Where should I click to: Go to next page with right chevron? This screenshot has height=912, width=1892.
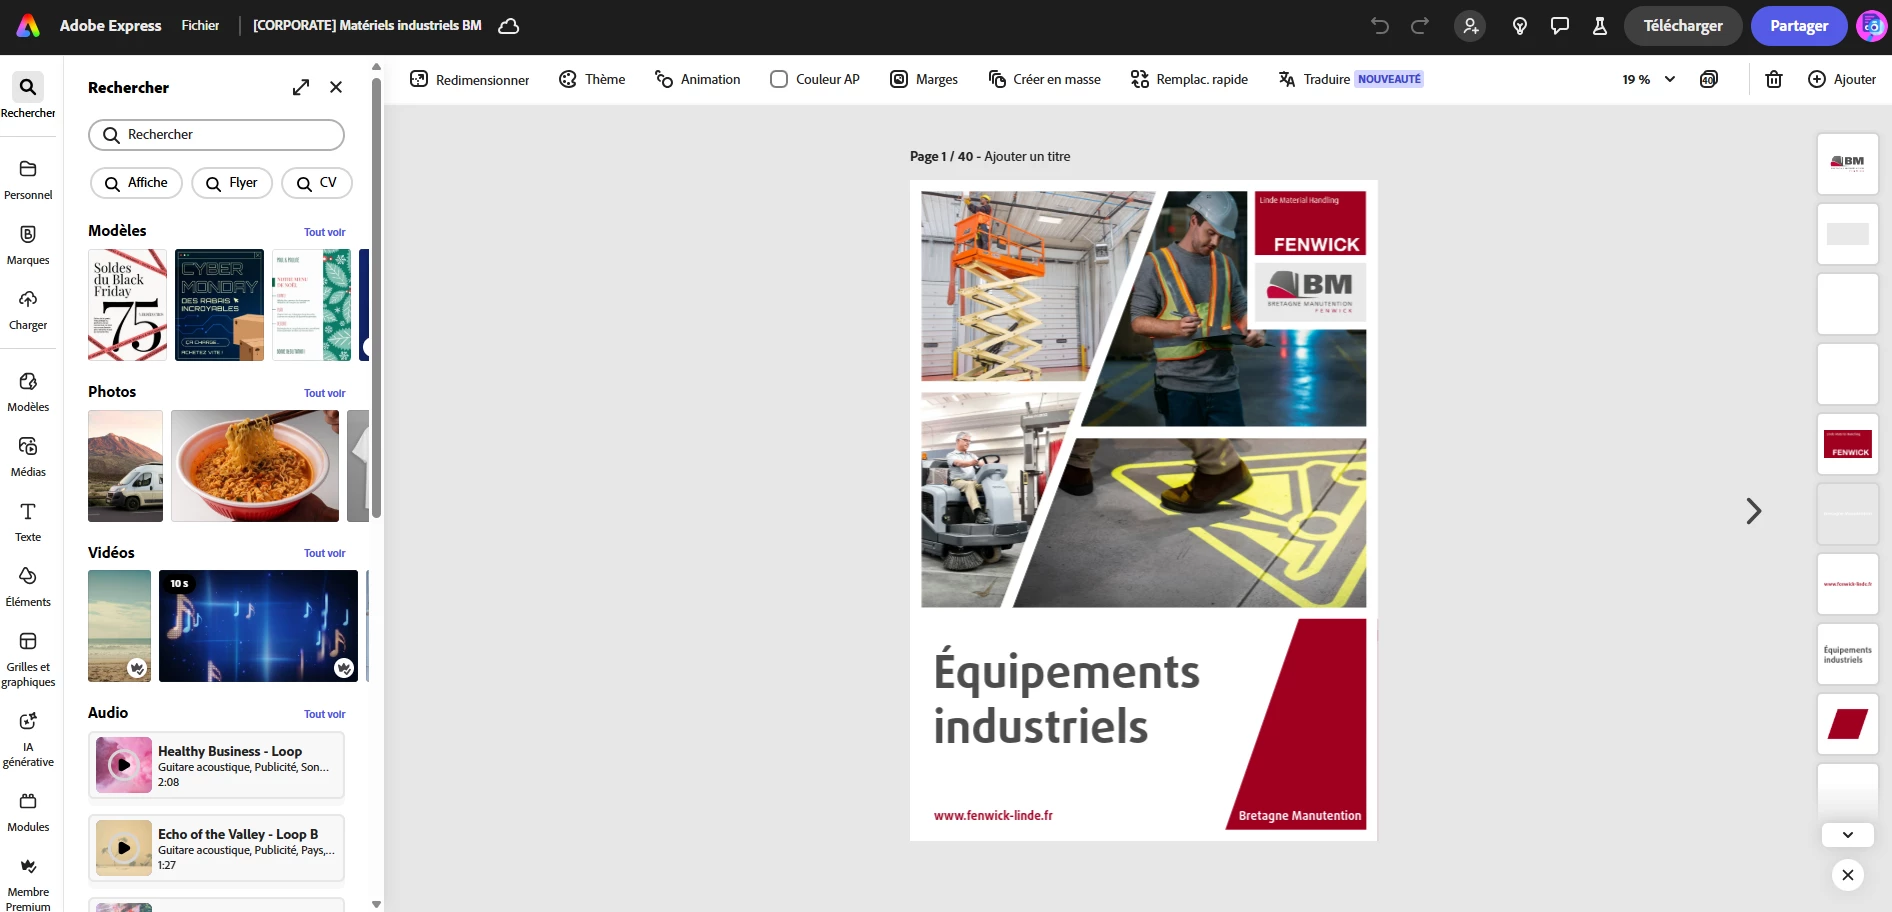1754,511
